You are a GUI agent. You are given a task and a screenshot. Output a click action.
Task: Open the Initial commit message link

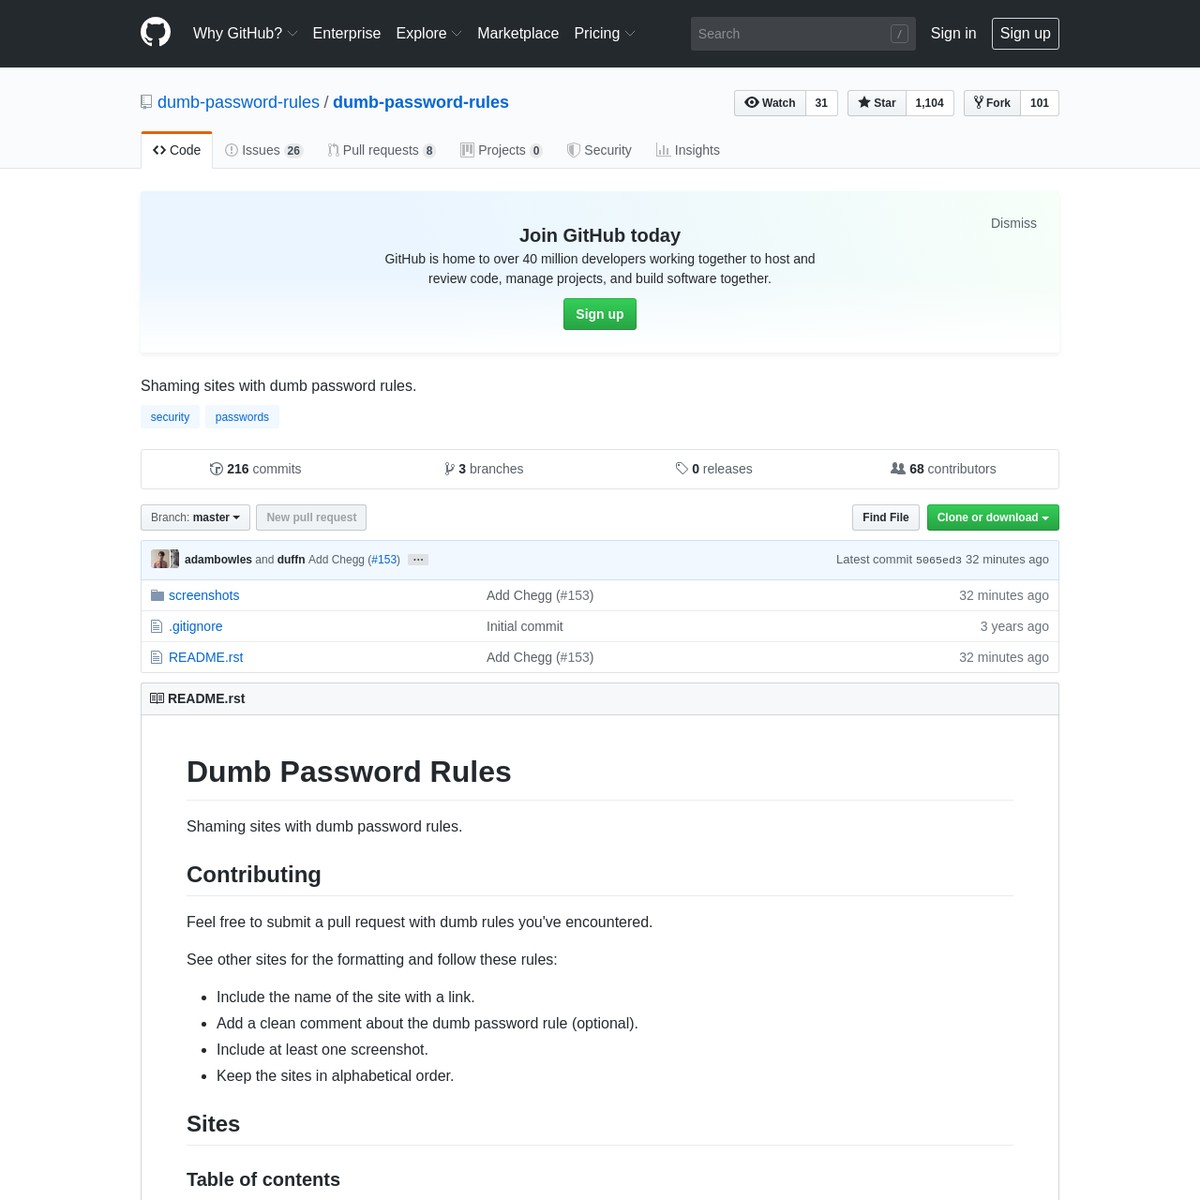[525, 626]
